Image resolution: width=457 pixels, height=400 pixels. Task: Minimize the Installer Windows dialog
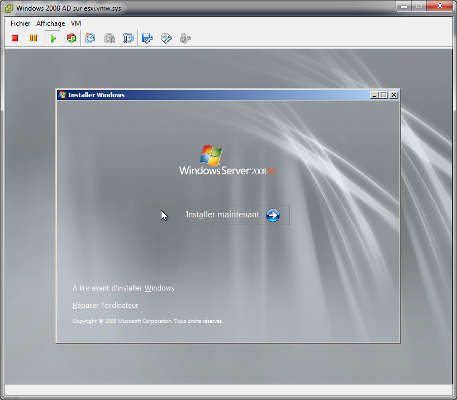coord(374,95)
